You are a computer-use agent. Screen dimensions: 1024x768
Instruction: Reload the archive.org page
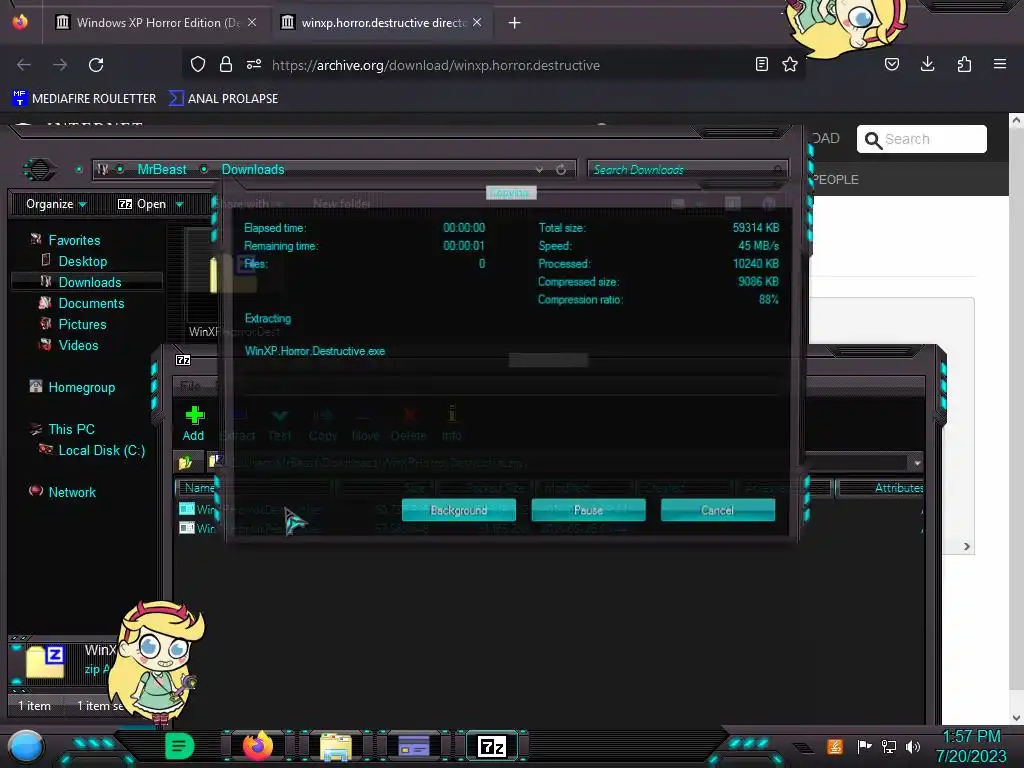point(96,65)
